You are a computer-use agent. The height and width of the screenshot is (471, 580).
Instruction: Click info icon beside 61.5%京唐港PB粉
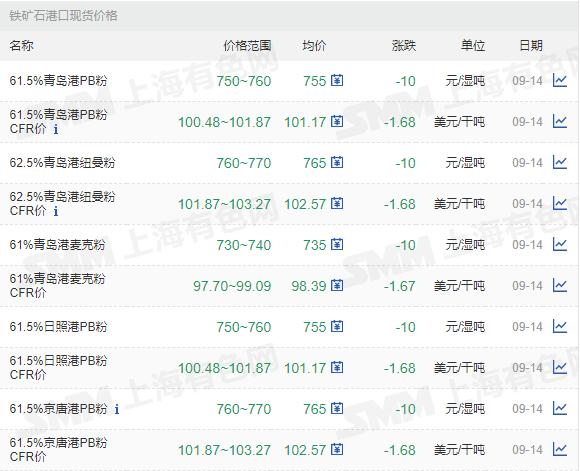[x=117, y=409]
